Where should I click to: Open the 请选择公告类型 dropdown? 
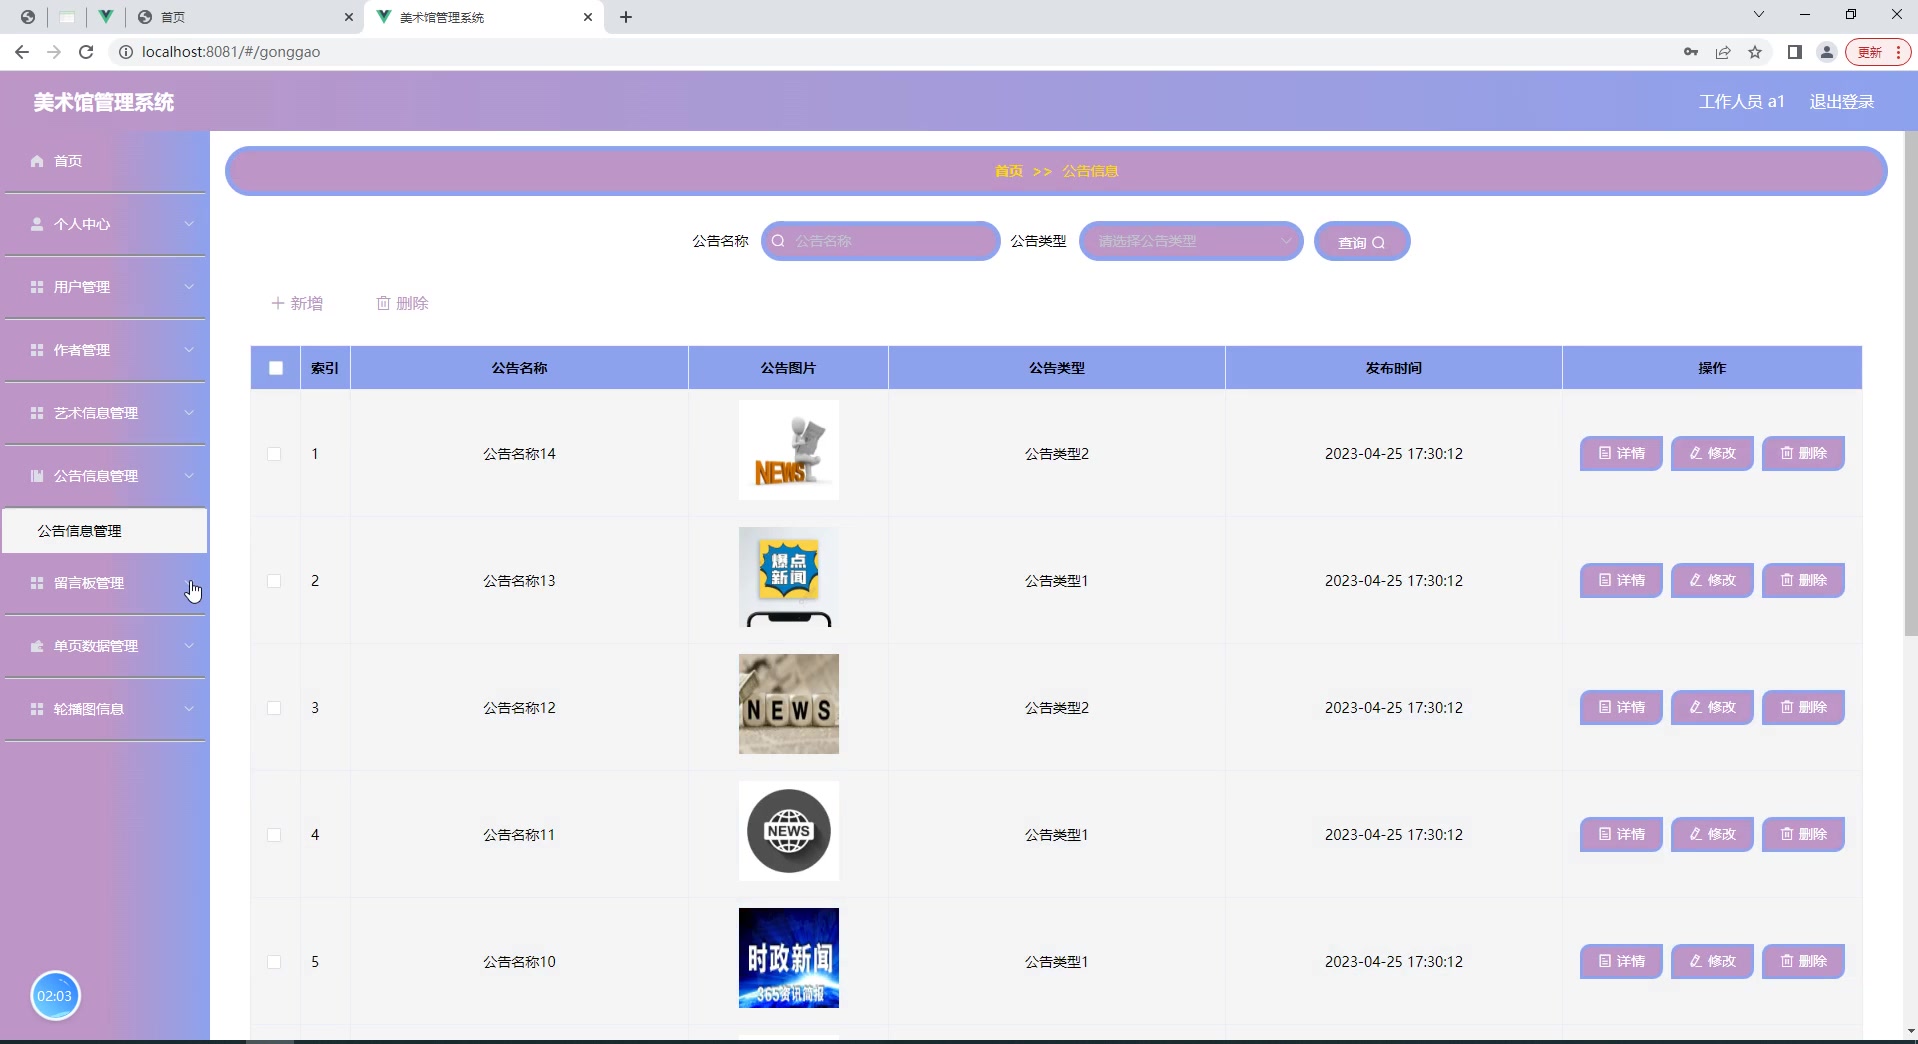[x=1190, y=241]
